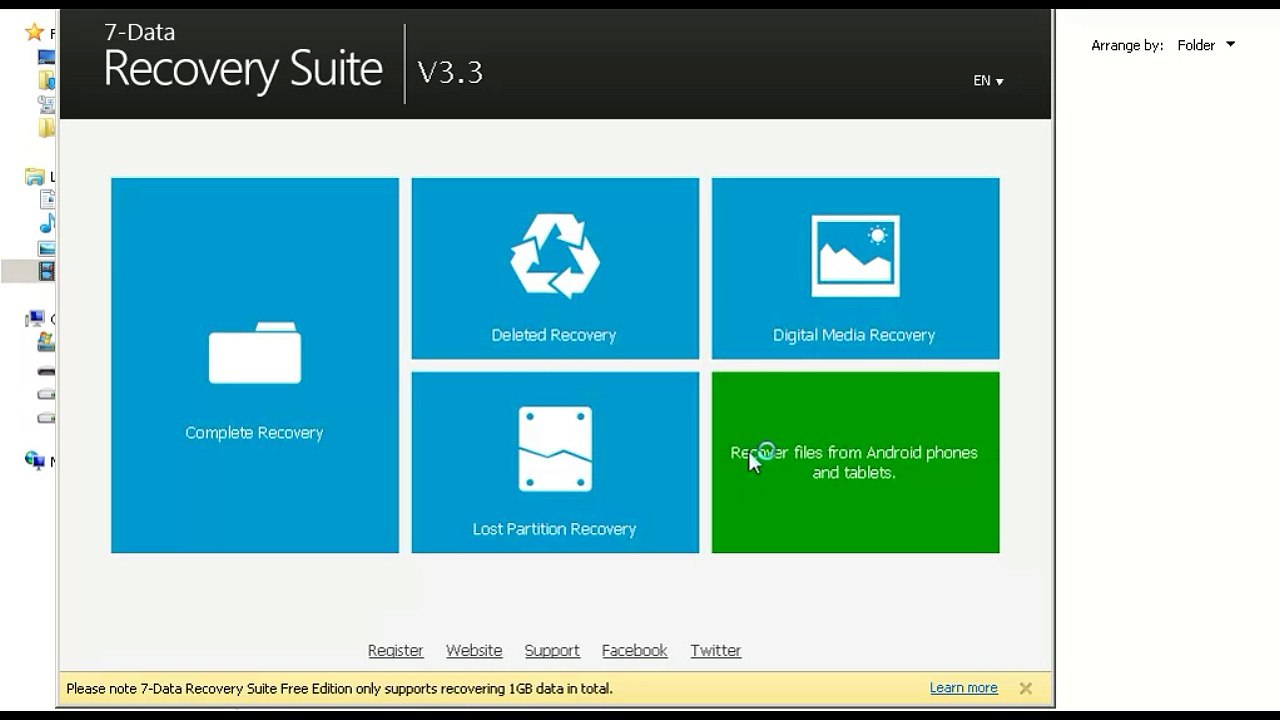Click the Libraries icon in Explorer sidebar
The width and height of the screenshot is (1280, 720).
tap(34, 177)
